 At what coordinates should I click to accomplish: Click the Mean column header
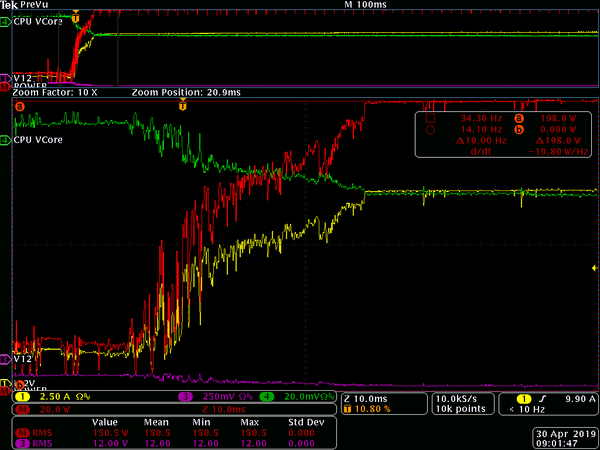coord(156,422)
